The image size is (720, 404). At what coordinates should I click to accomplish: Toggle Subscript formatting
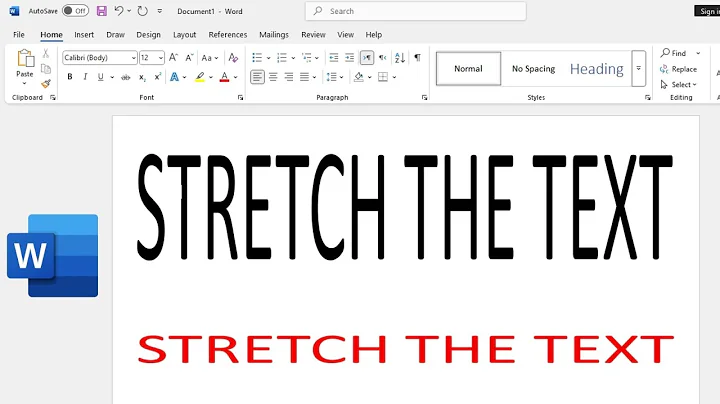pyautogui.click(x=142, y=77)
